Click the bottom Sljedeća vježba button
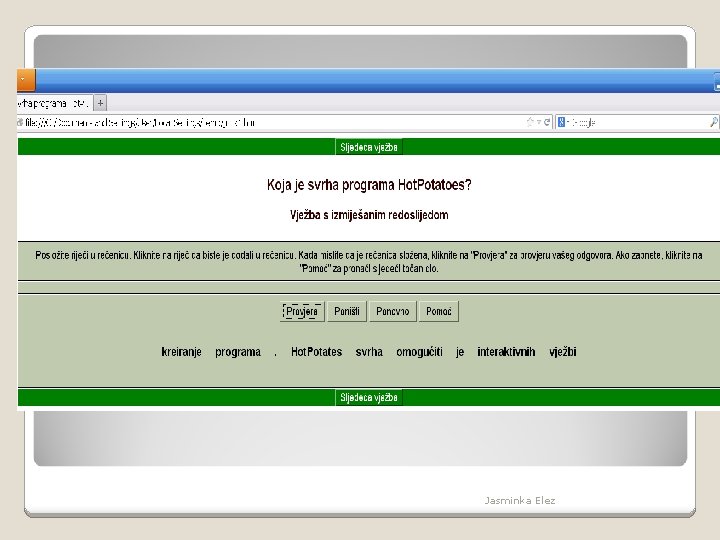 click(x=369, y=397)
